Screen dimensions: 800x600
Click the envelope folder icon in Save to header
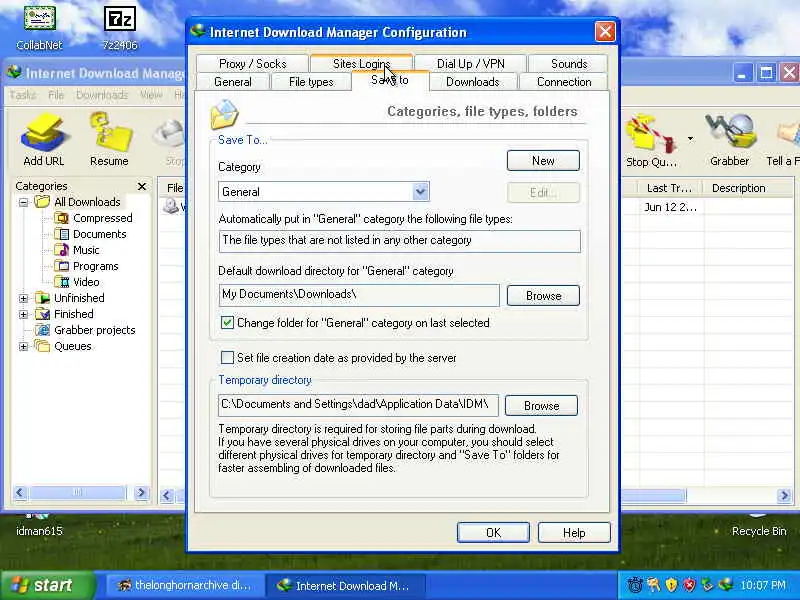point(224,114)
